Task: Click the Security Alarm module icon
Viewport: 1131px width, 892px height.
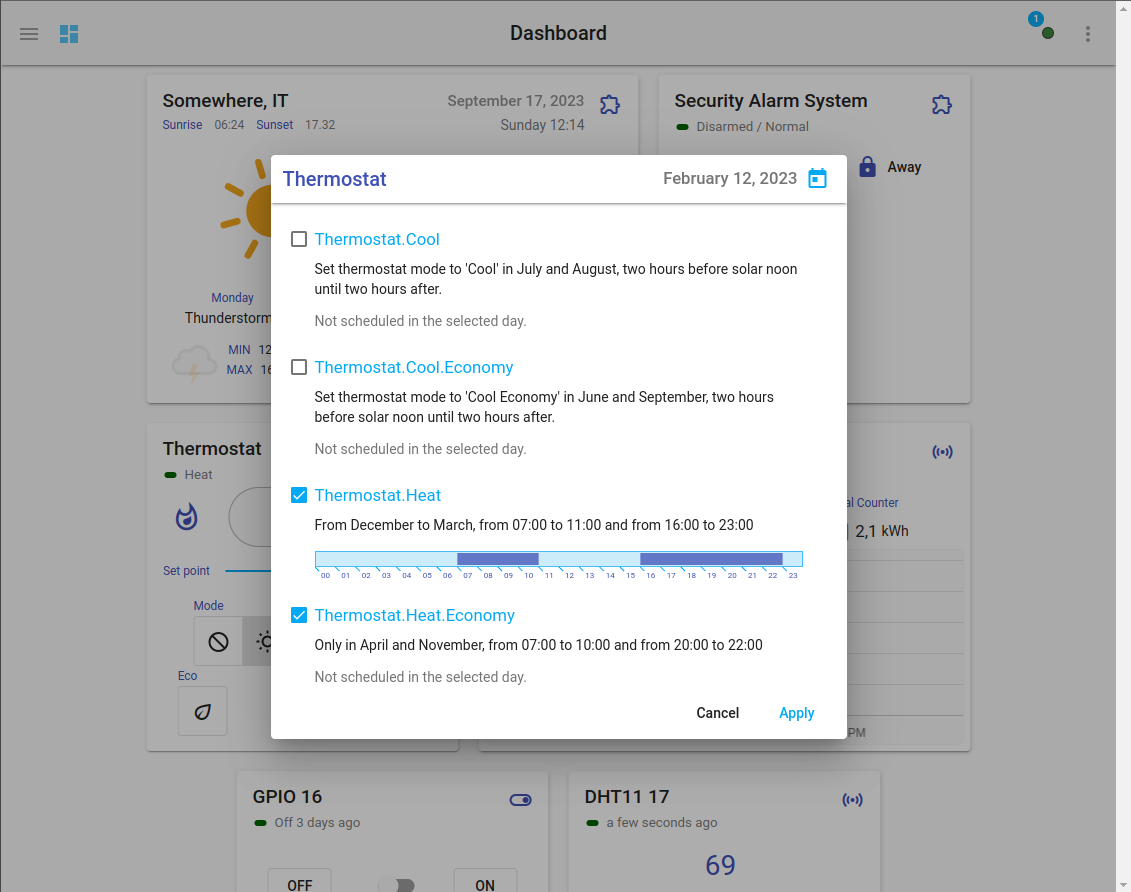Action: (941, 104)
